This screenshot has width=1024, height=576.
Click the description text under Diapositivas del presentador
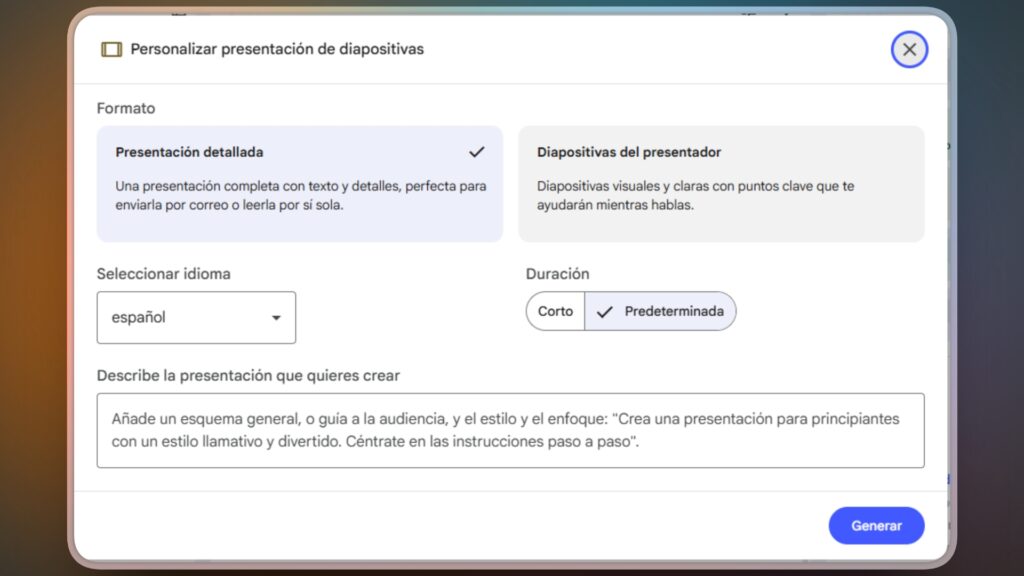(695, 195)
